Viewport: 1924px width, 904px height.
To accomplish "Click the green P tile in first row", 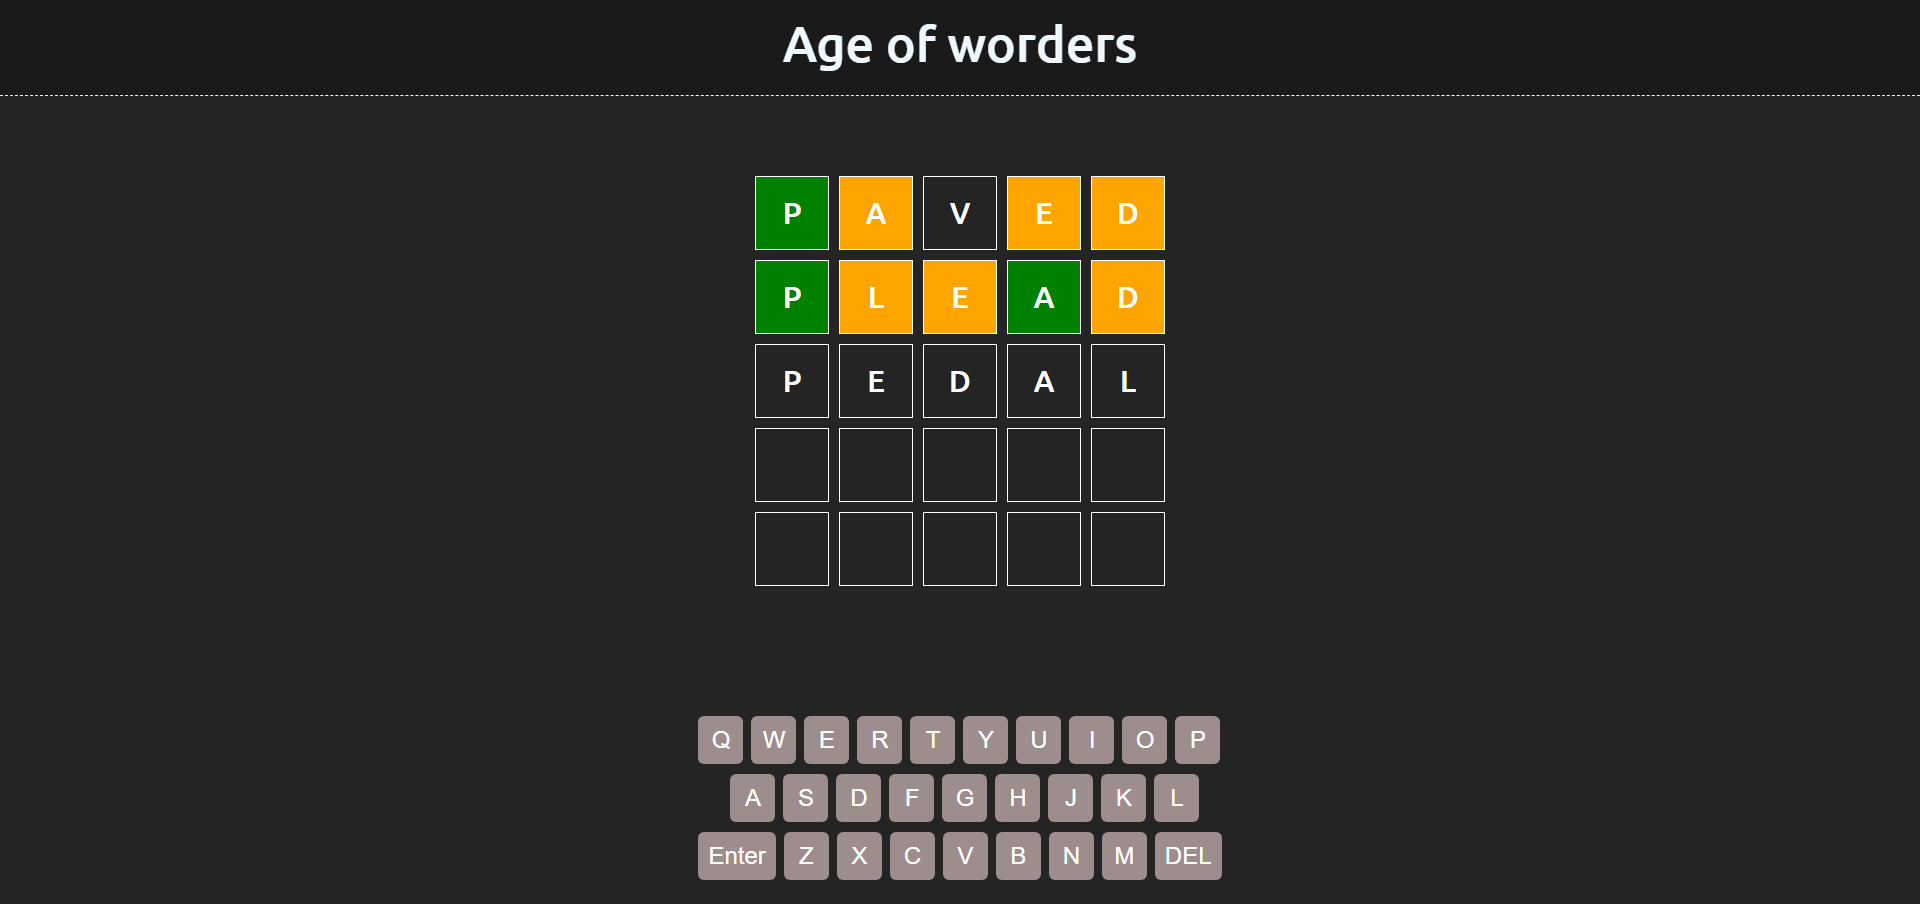I will (x=792, y=213).
